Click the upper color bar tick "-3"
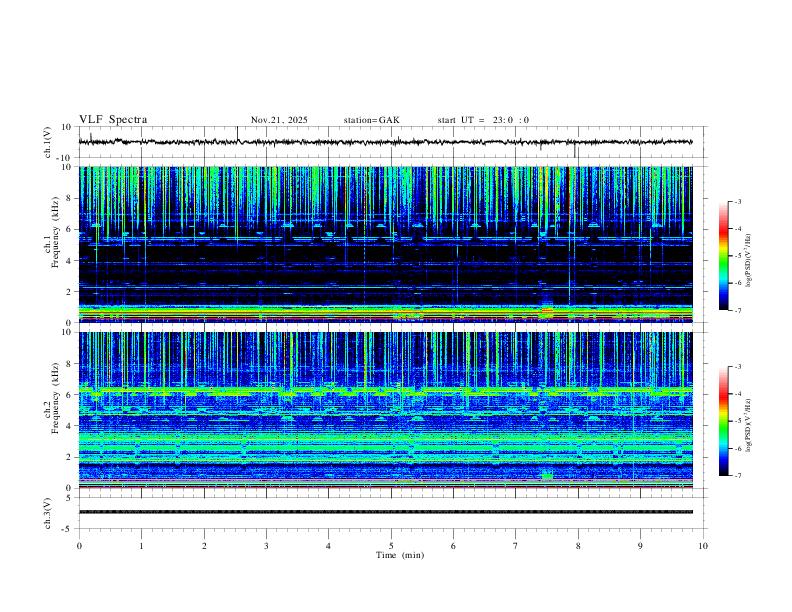Screen dimensions: 792x612 point(738,201)
